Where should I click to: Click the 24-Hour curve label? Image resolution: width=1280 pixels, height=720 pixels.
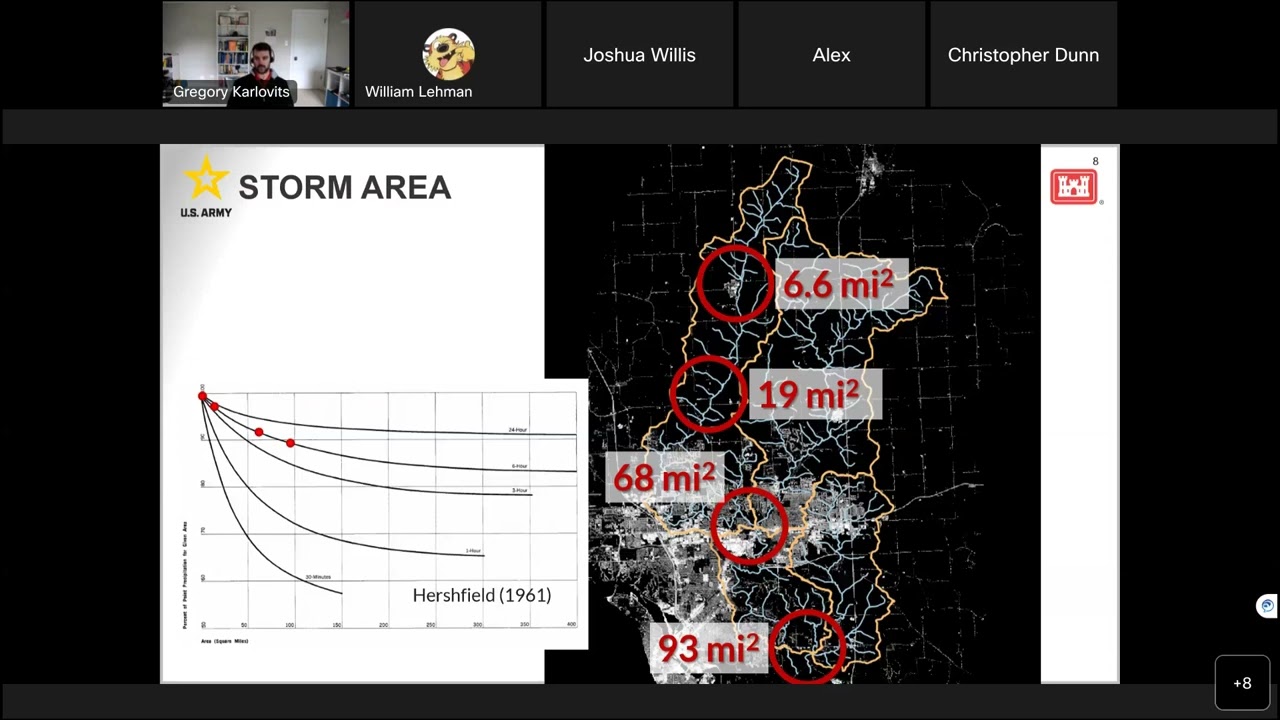click(x=517, y=430)
